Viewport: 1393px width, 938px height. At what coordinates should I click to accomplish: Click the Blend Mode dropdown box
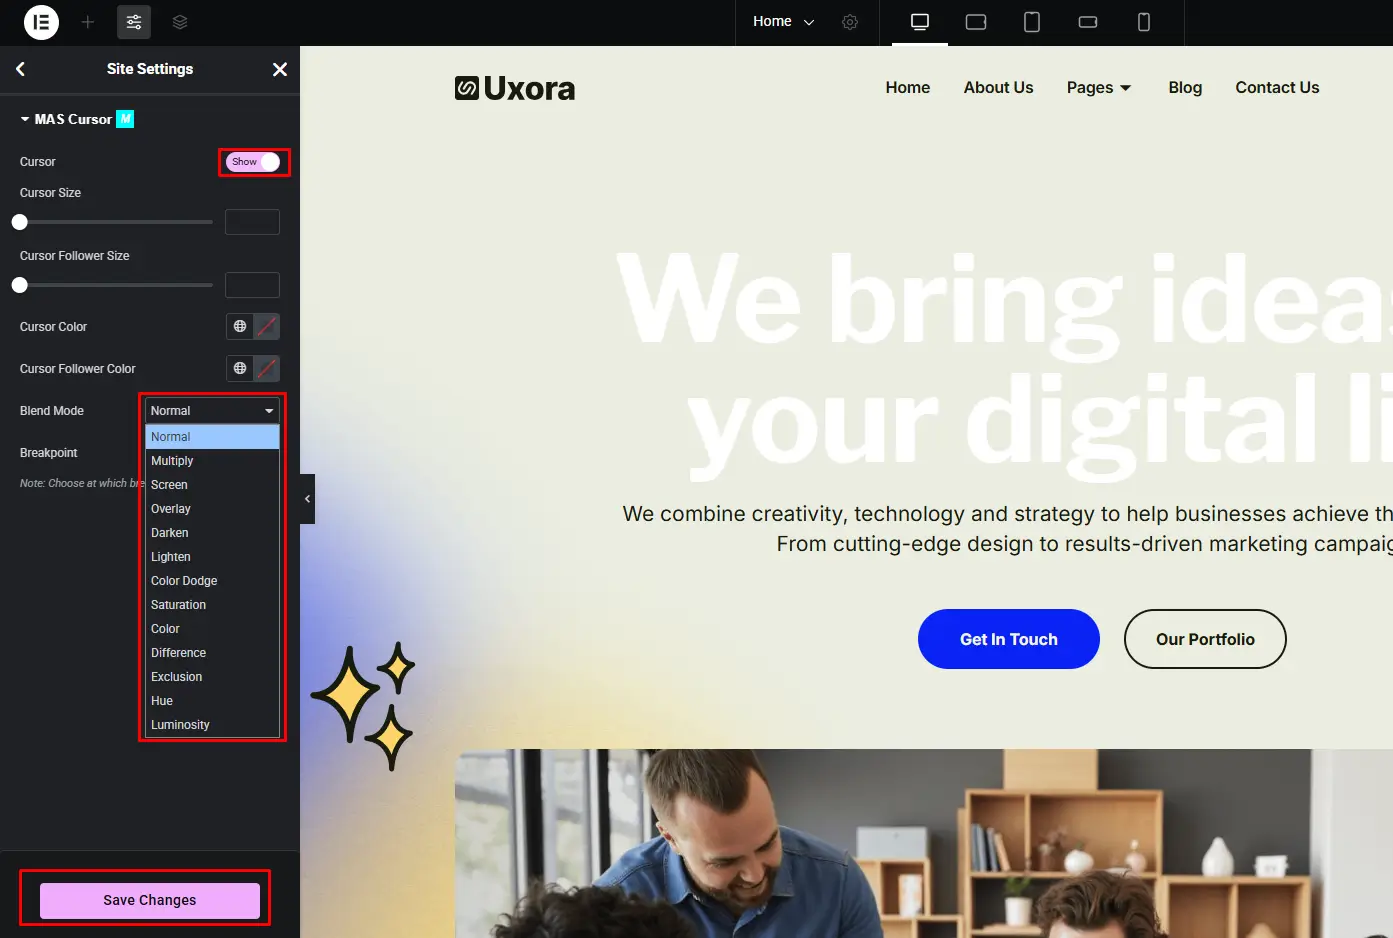point(212,411)
